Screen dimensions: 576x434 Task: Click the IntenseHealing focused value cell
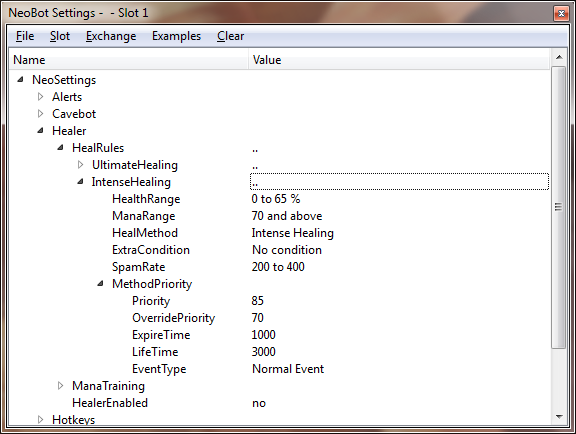click(x=399, y=182)
